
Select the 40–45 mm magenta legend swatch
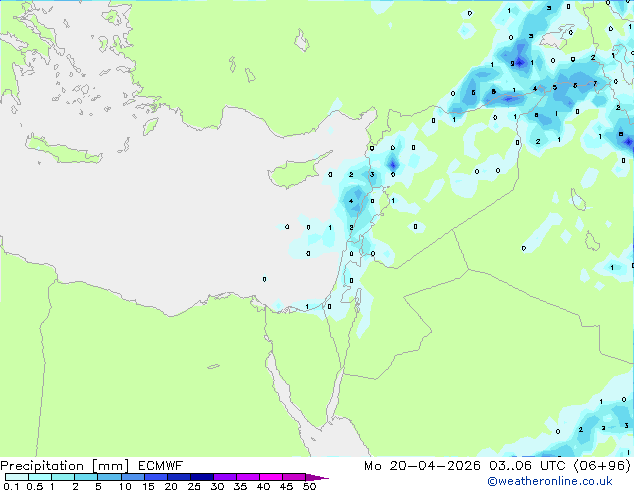[271, 477]
